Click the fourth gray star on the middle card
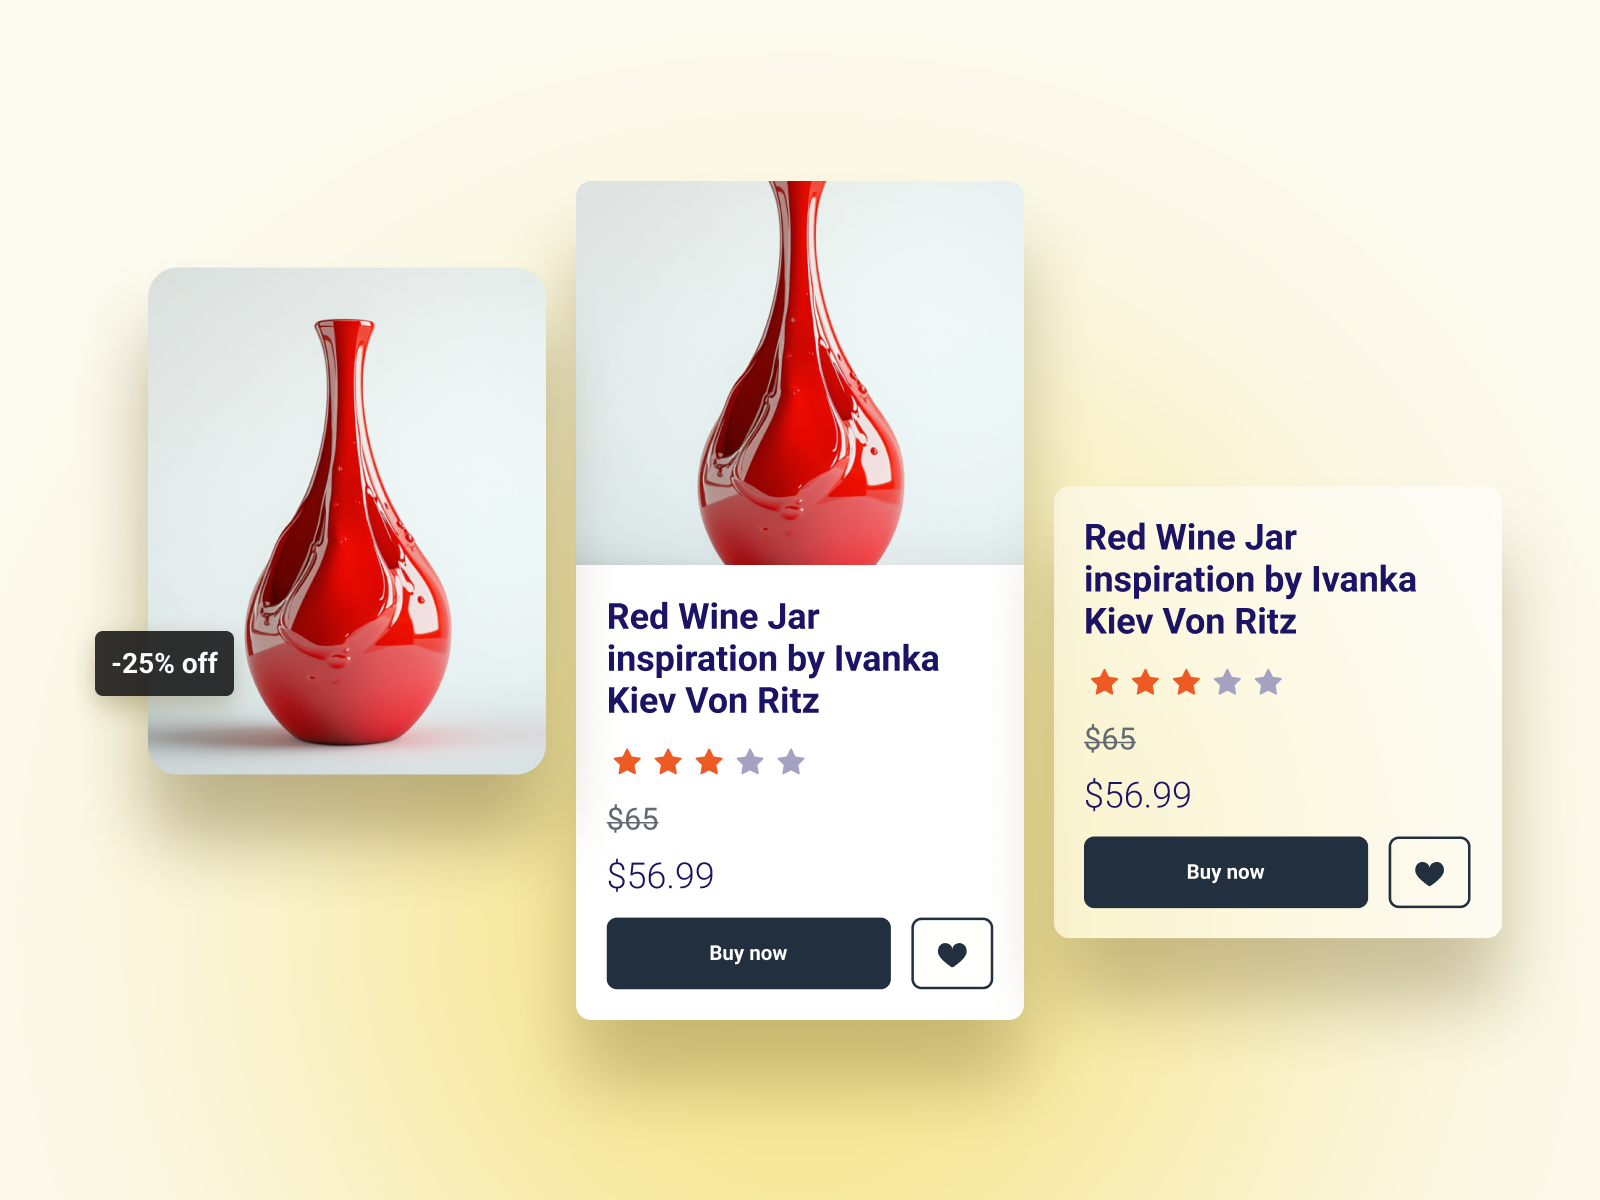The height and width of the screenshot is (1200, 1600). click(748, 762)
